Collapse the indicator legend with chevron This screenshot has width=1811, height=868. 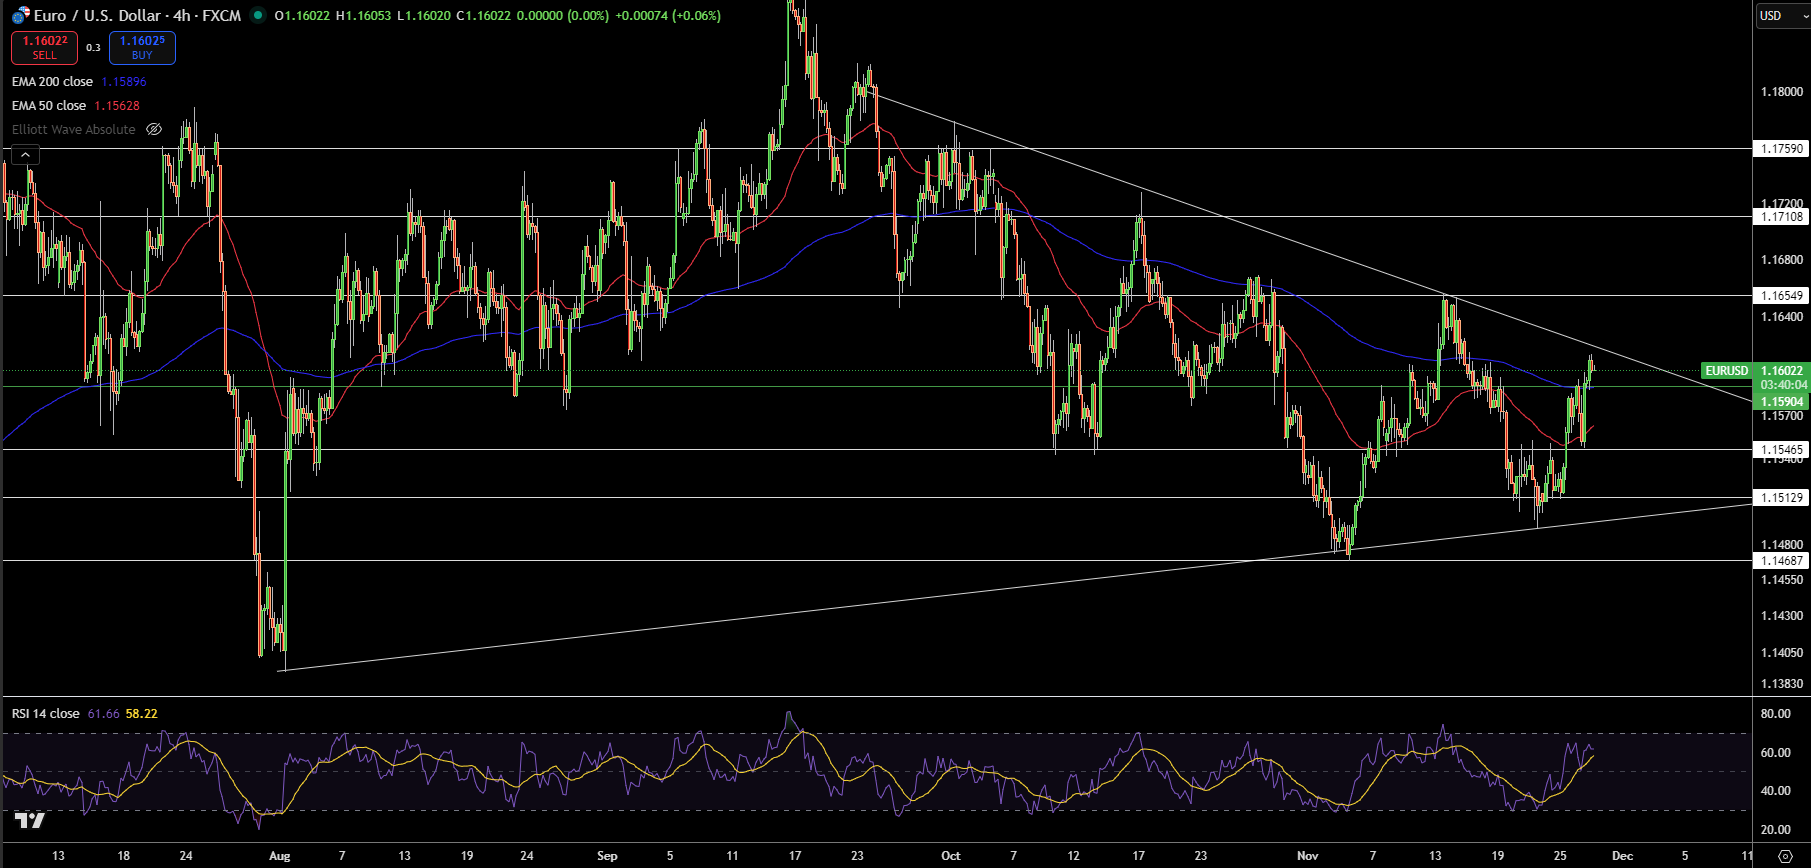tap(25, 154)
